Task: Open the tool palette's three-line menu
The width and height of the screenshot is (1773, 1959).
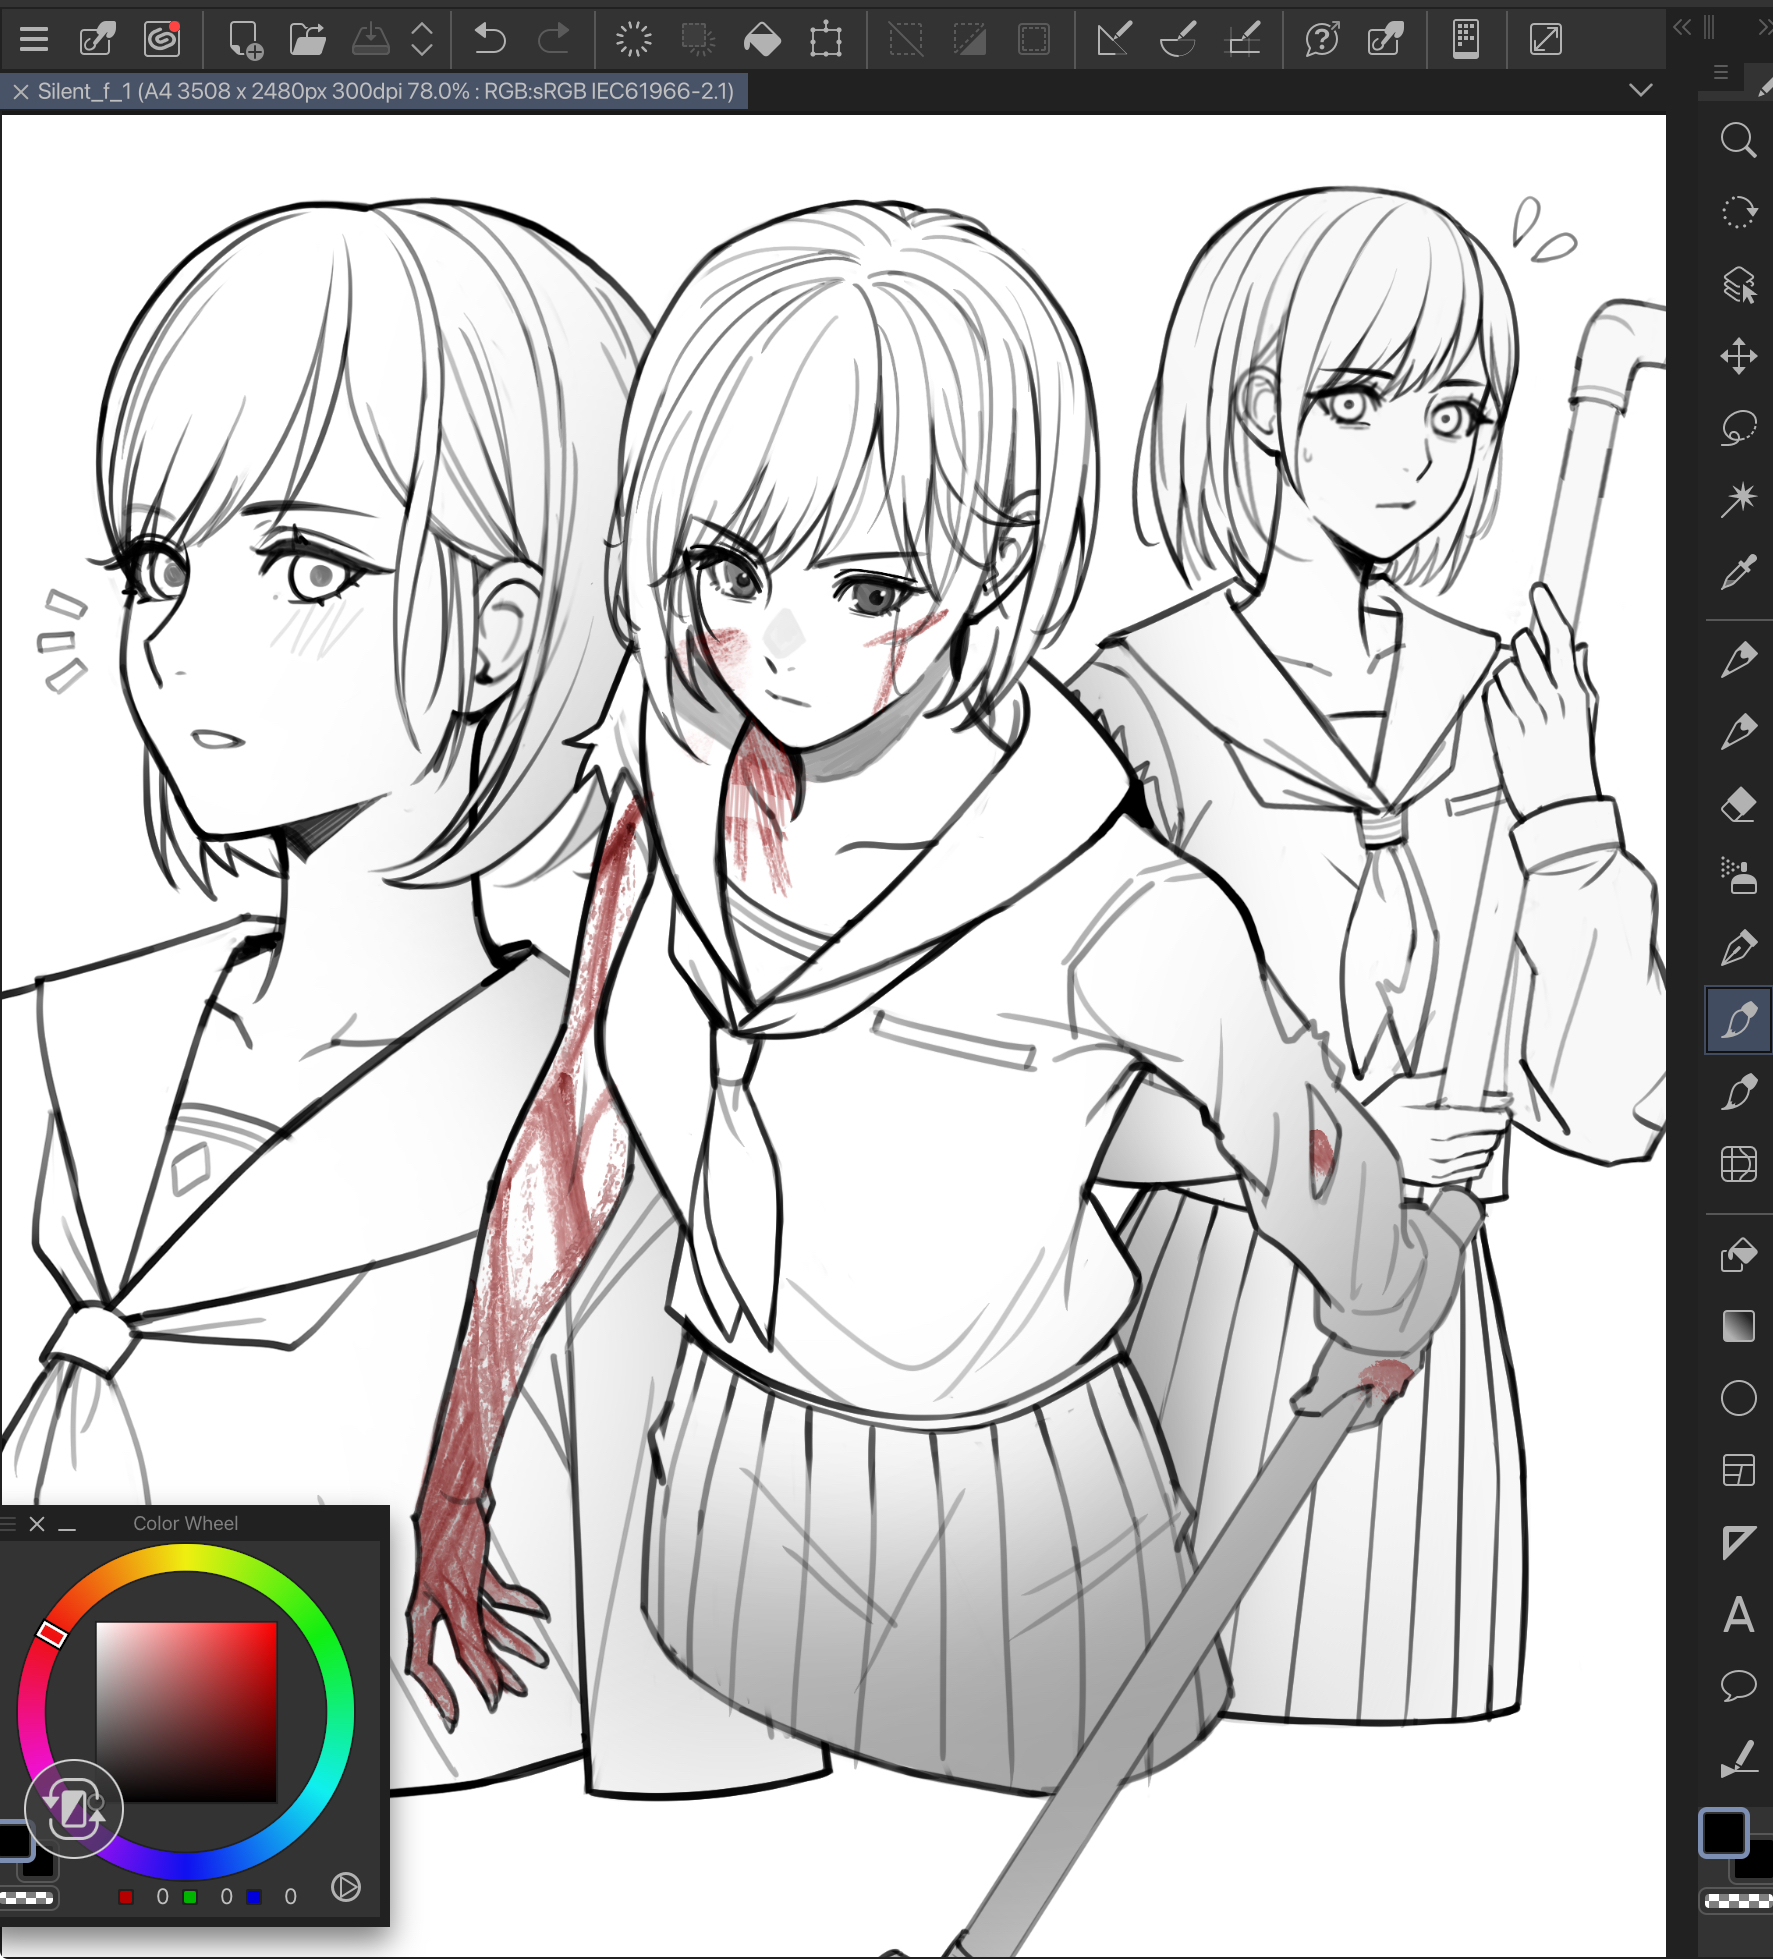Action: tap(1721, 72)
